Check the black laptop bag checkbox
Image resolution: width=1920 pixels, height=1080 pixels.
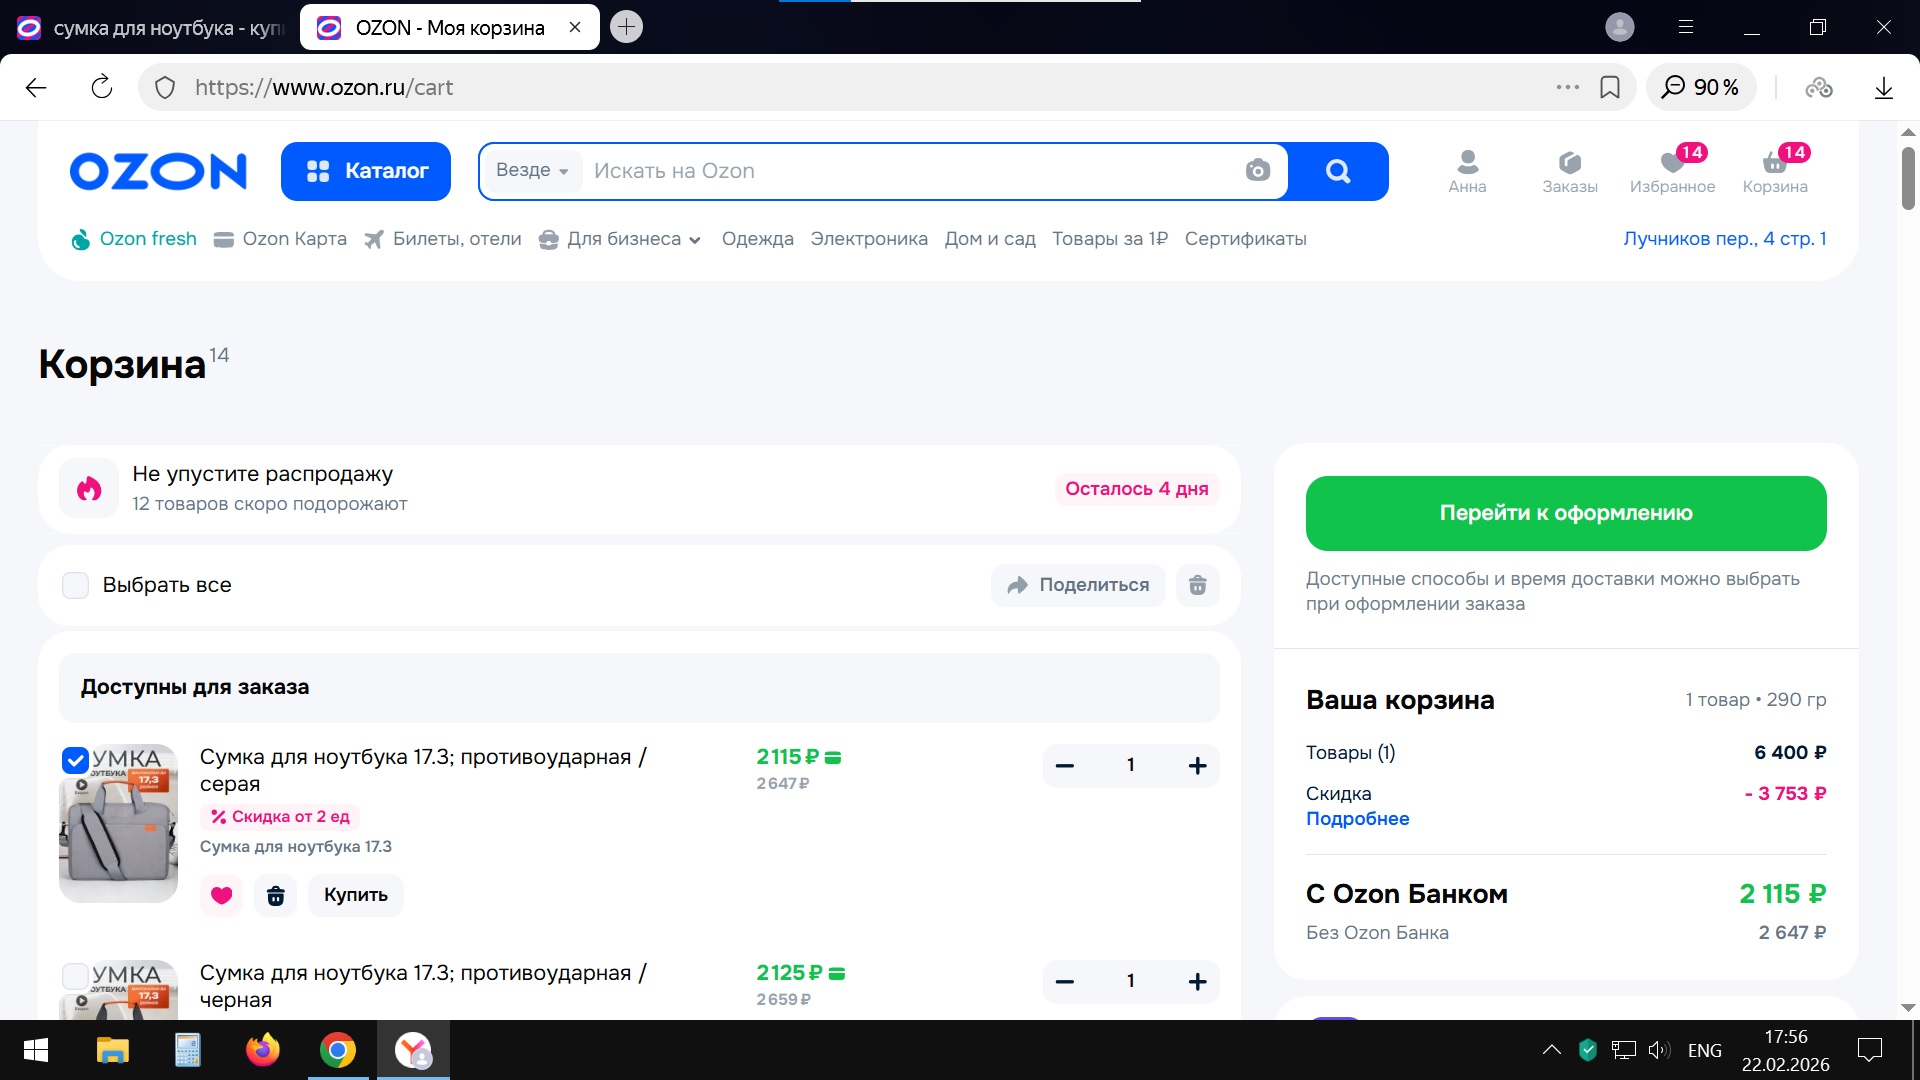click(76, 976)
